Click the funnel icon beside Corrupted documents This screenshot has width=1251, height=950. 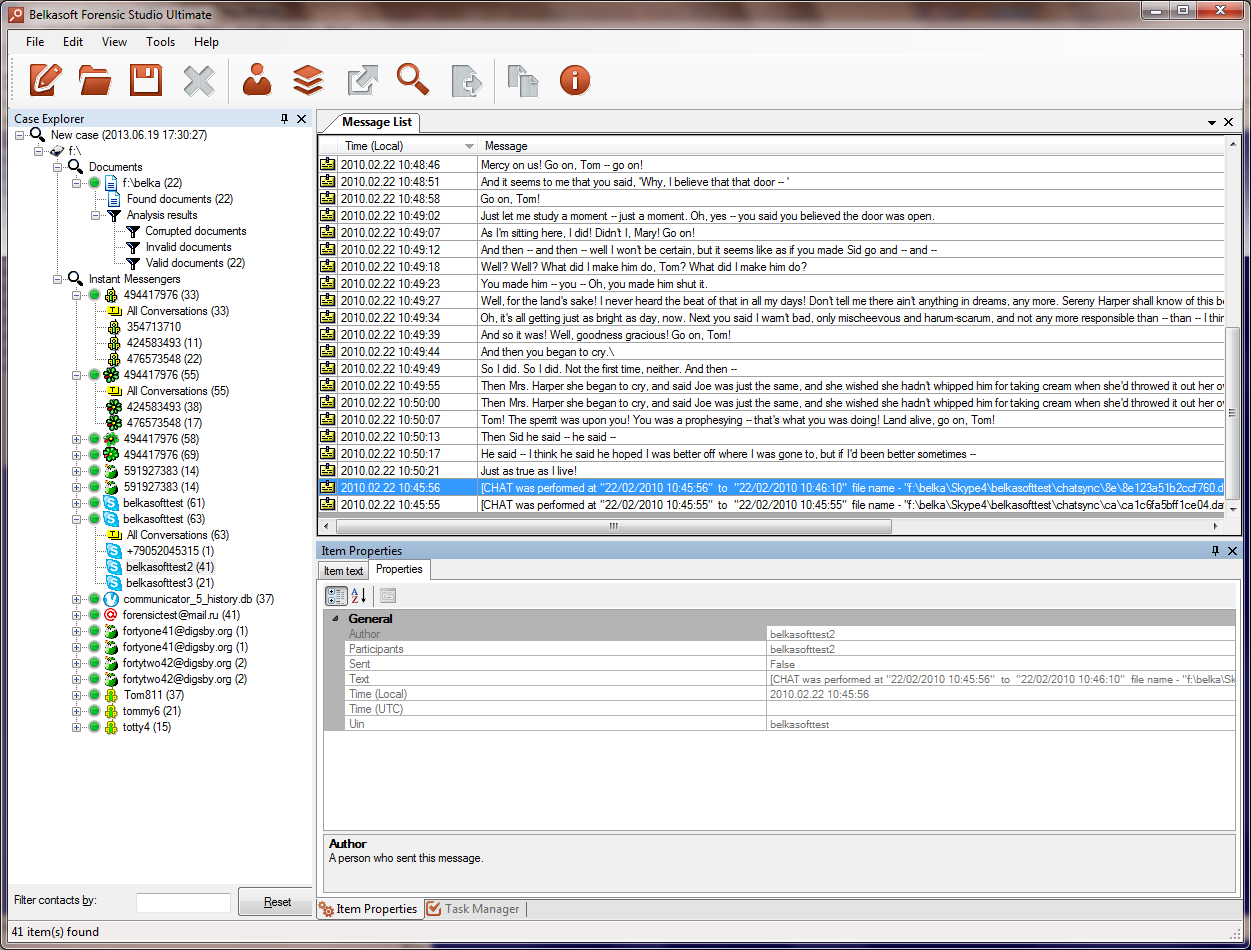[x=133, y=231]
